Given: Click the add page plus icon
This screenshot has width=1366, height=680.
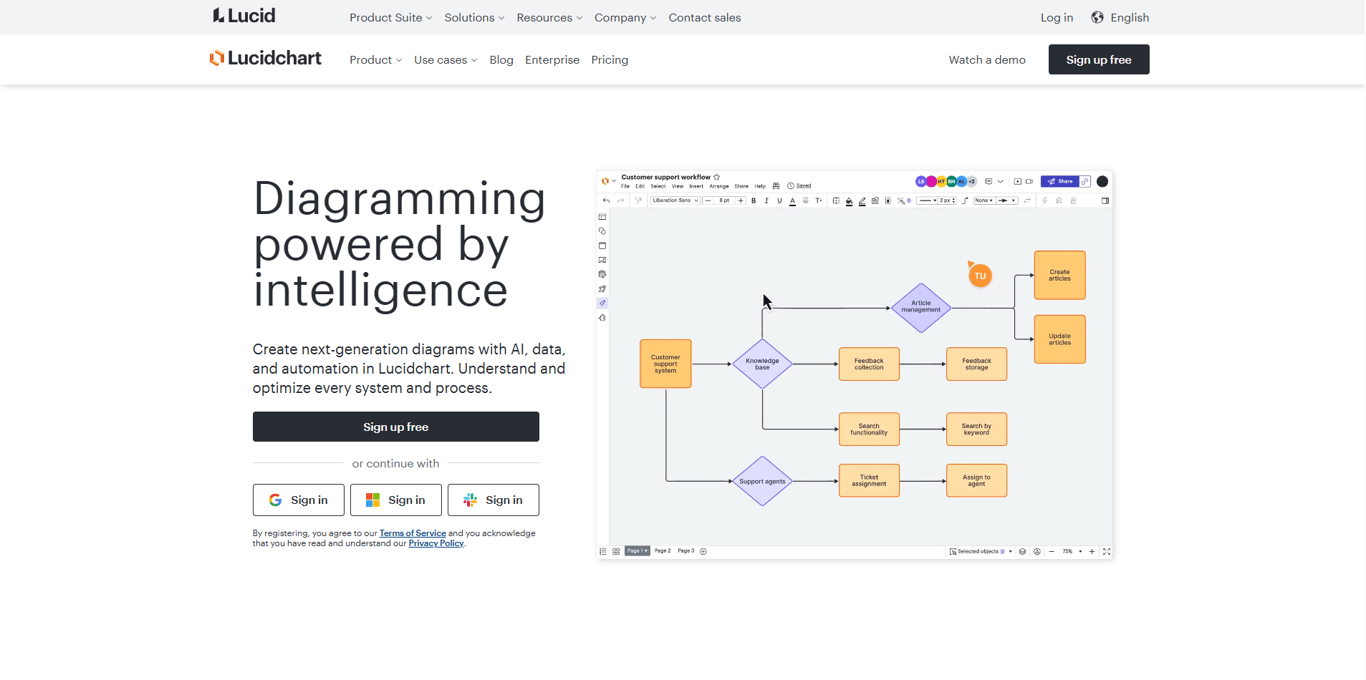Looking at the screenshot, I should [703, 551].
